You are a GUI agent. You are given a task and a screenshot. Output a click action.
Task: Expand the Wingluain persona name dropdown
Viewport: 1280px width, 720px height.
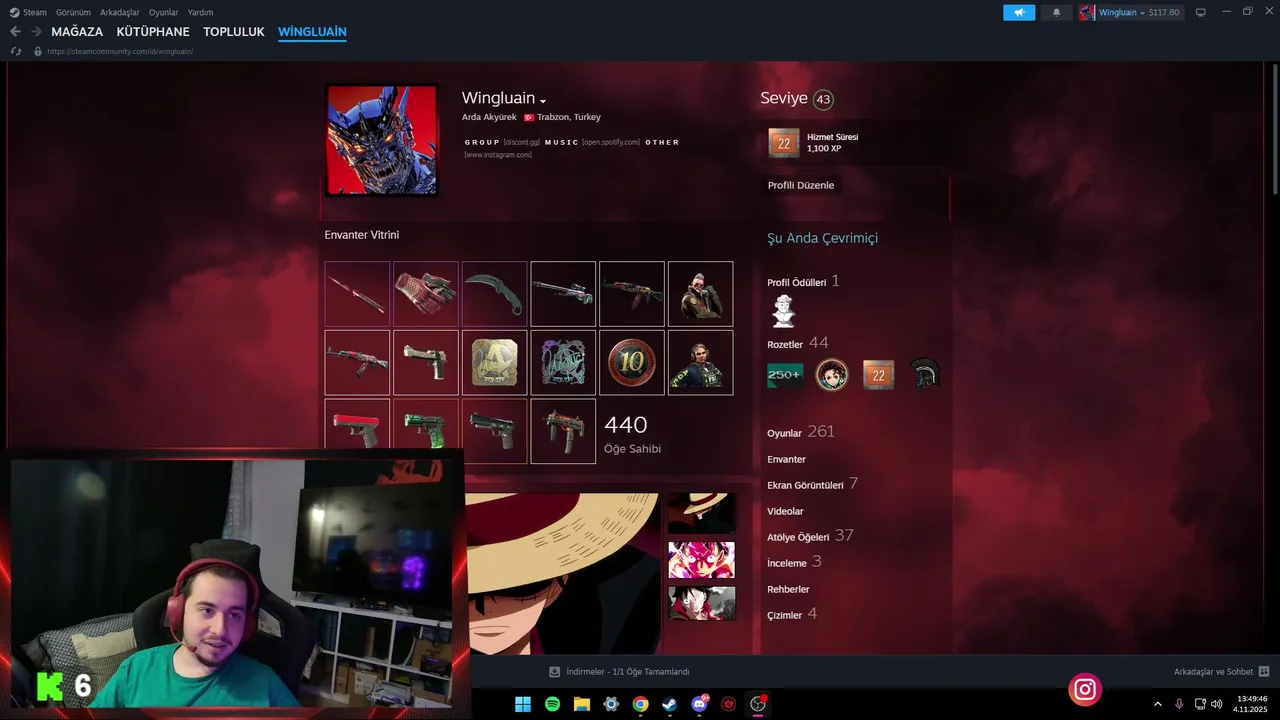click(543, 101)
